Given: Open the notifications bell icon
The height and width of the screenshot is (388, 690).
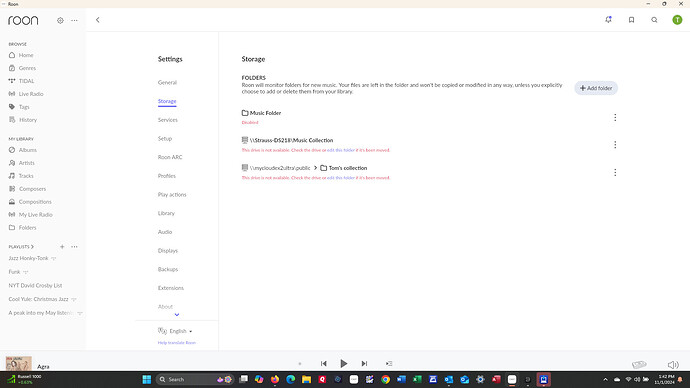Looking at the screenshot, I should 608,20.
